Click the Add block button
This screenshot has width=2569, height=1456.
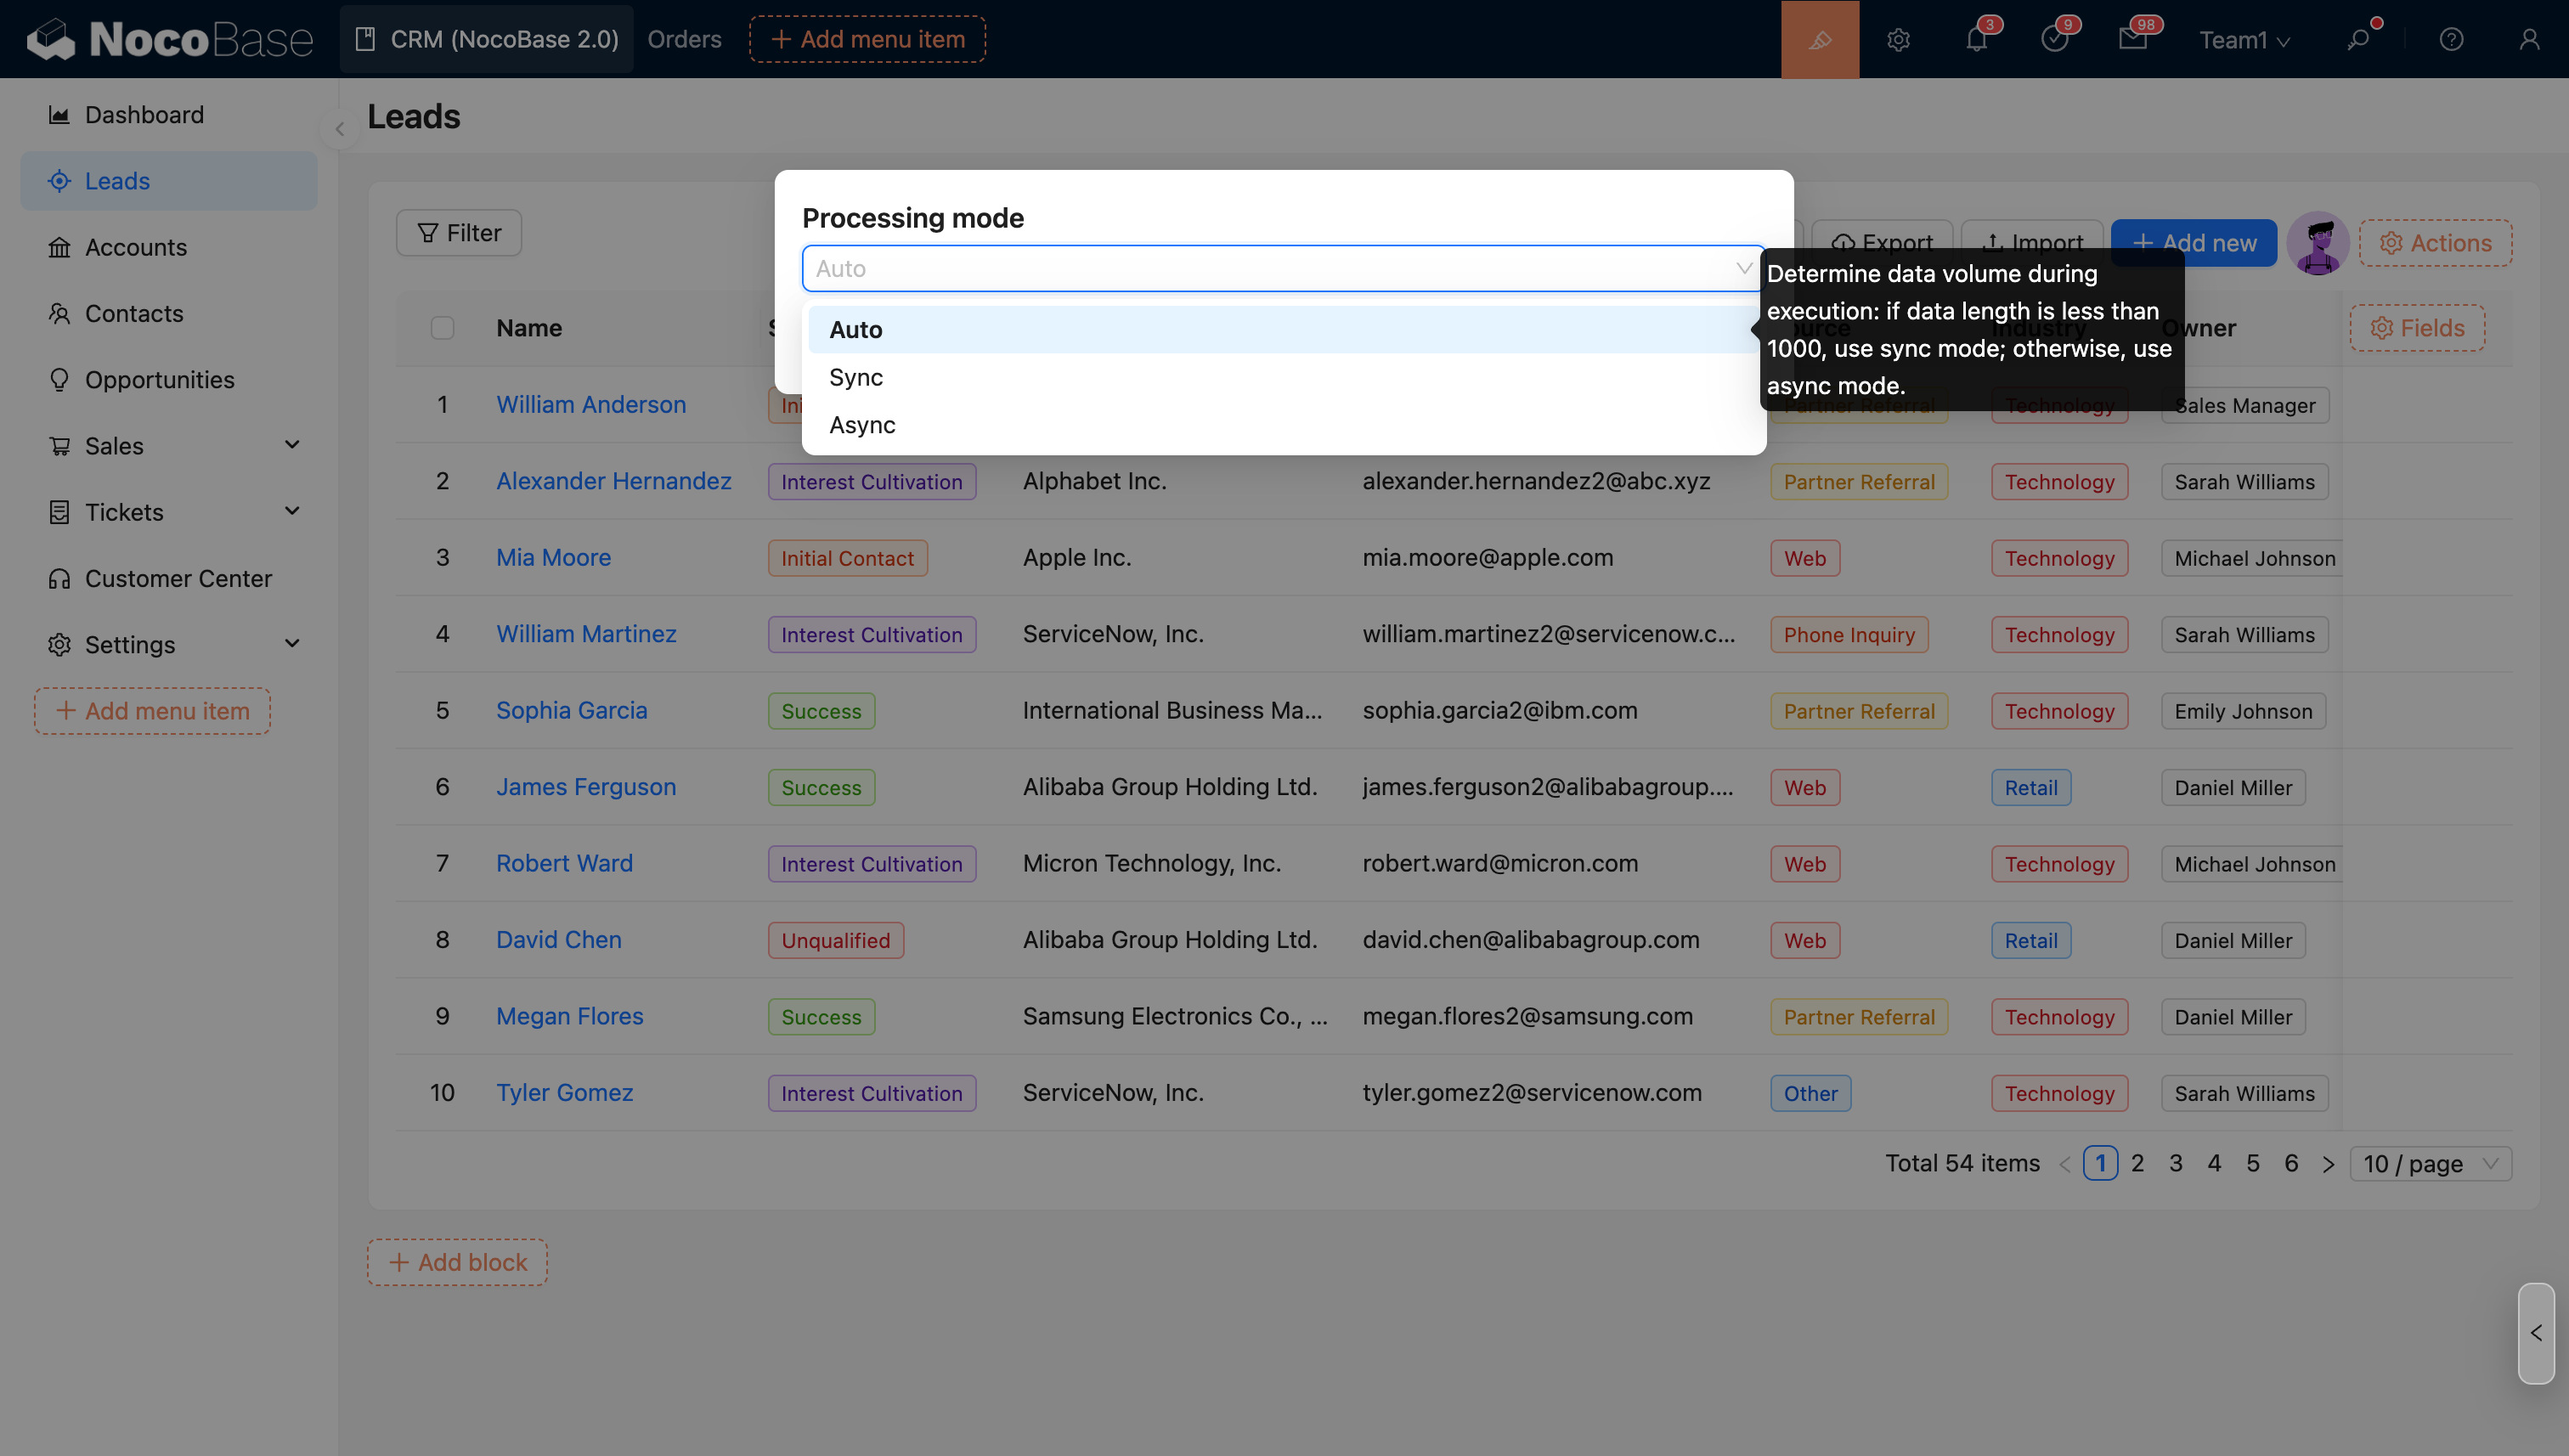tap(457, 1262)
